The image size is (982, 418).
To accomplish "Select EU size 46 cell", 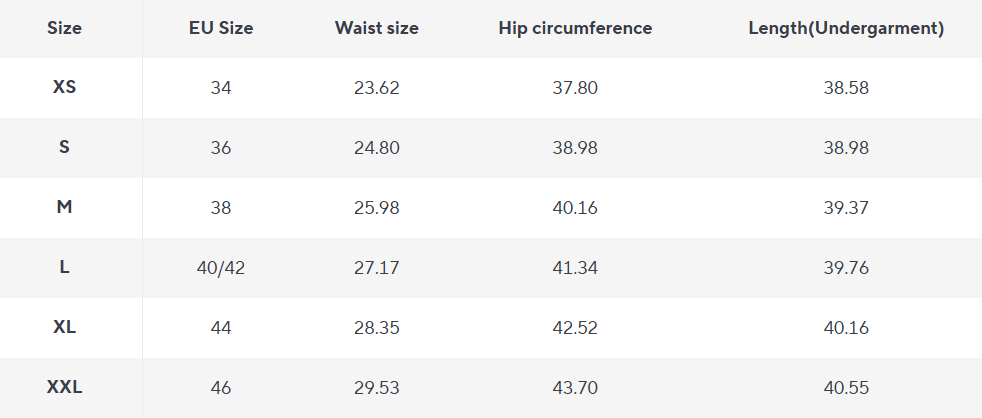I will click(x=221, y=387).
